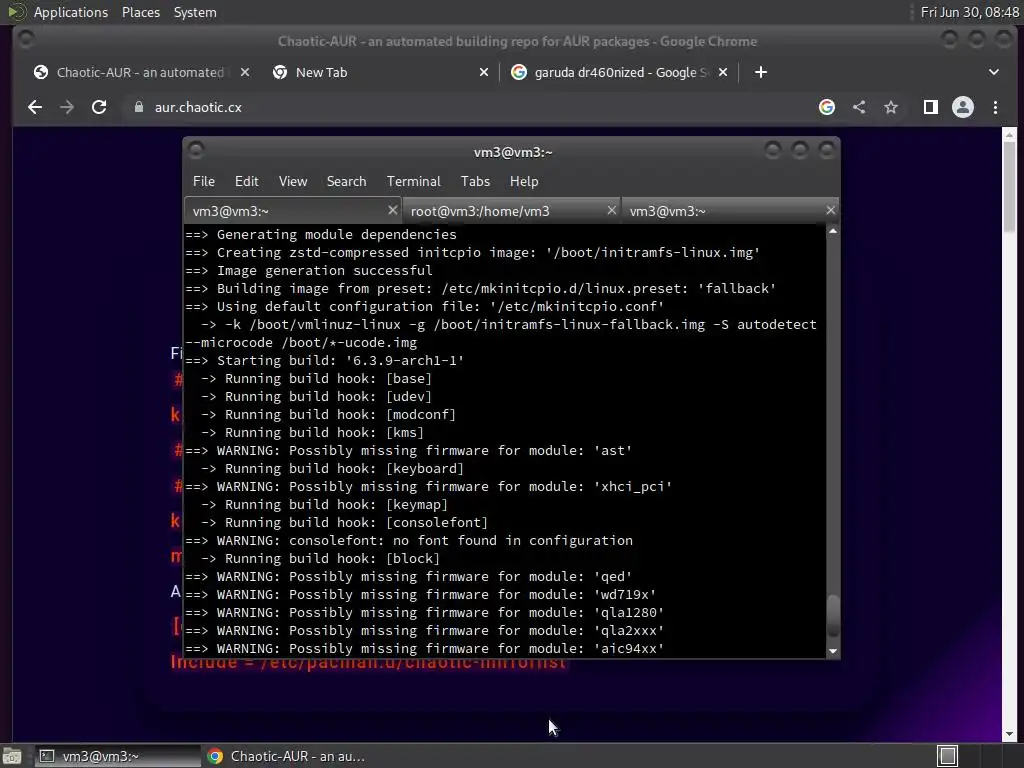This screenshot has width=1024, height=768.
Task: Close last vm3@vm3:~ terminal tab
Action: tap(831, 210)
